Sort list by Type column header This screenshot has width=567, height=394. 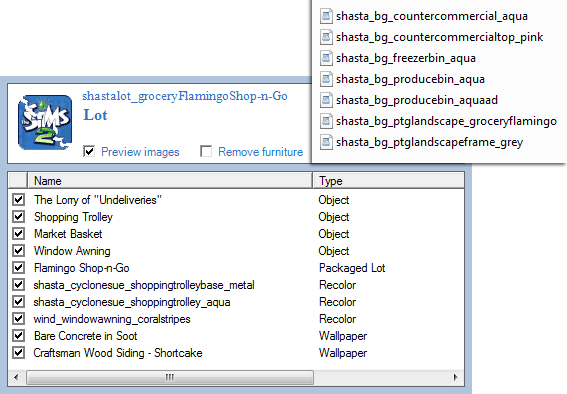(389, 180)
